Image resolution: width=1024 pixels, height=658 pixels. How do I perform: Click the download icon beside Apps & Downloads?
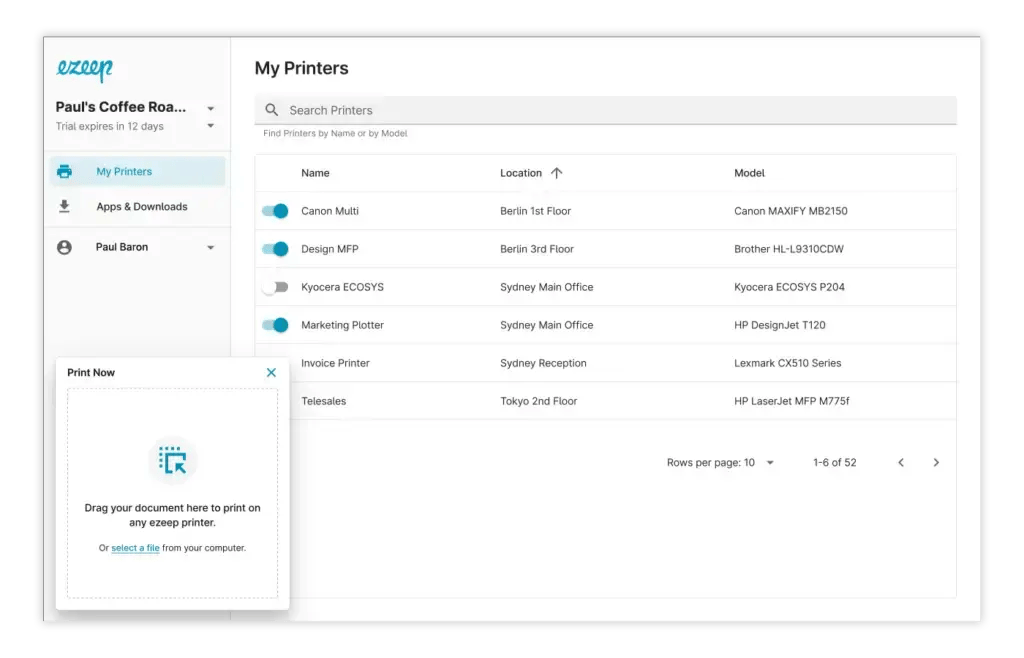pos(65,206)
